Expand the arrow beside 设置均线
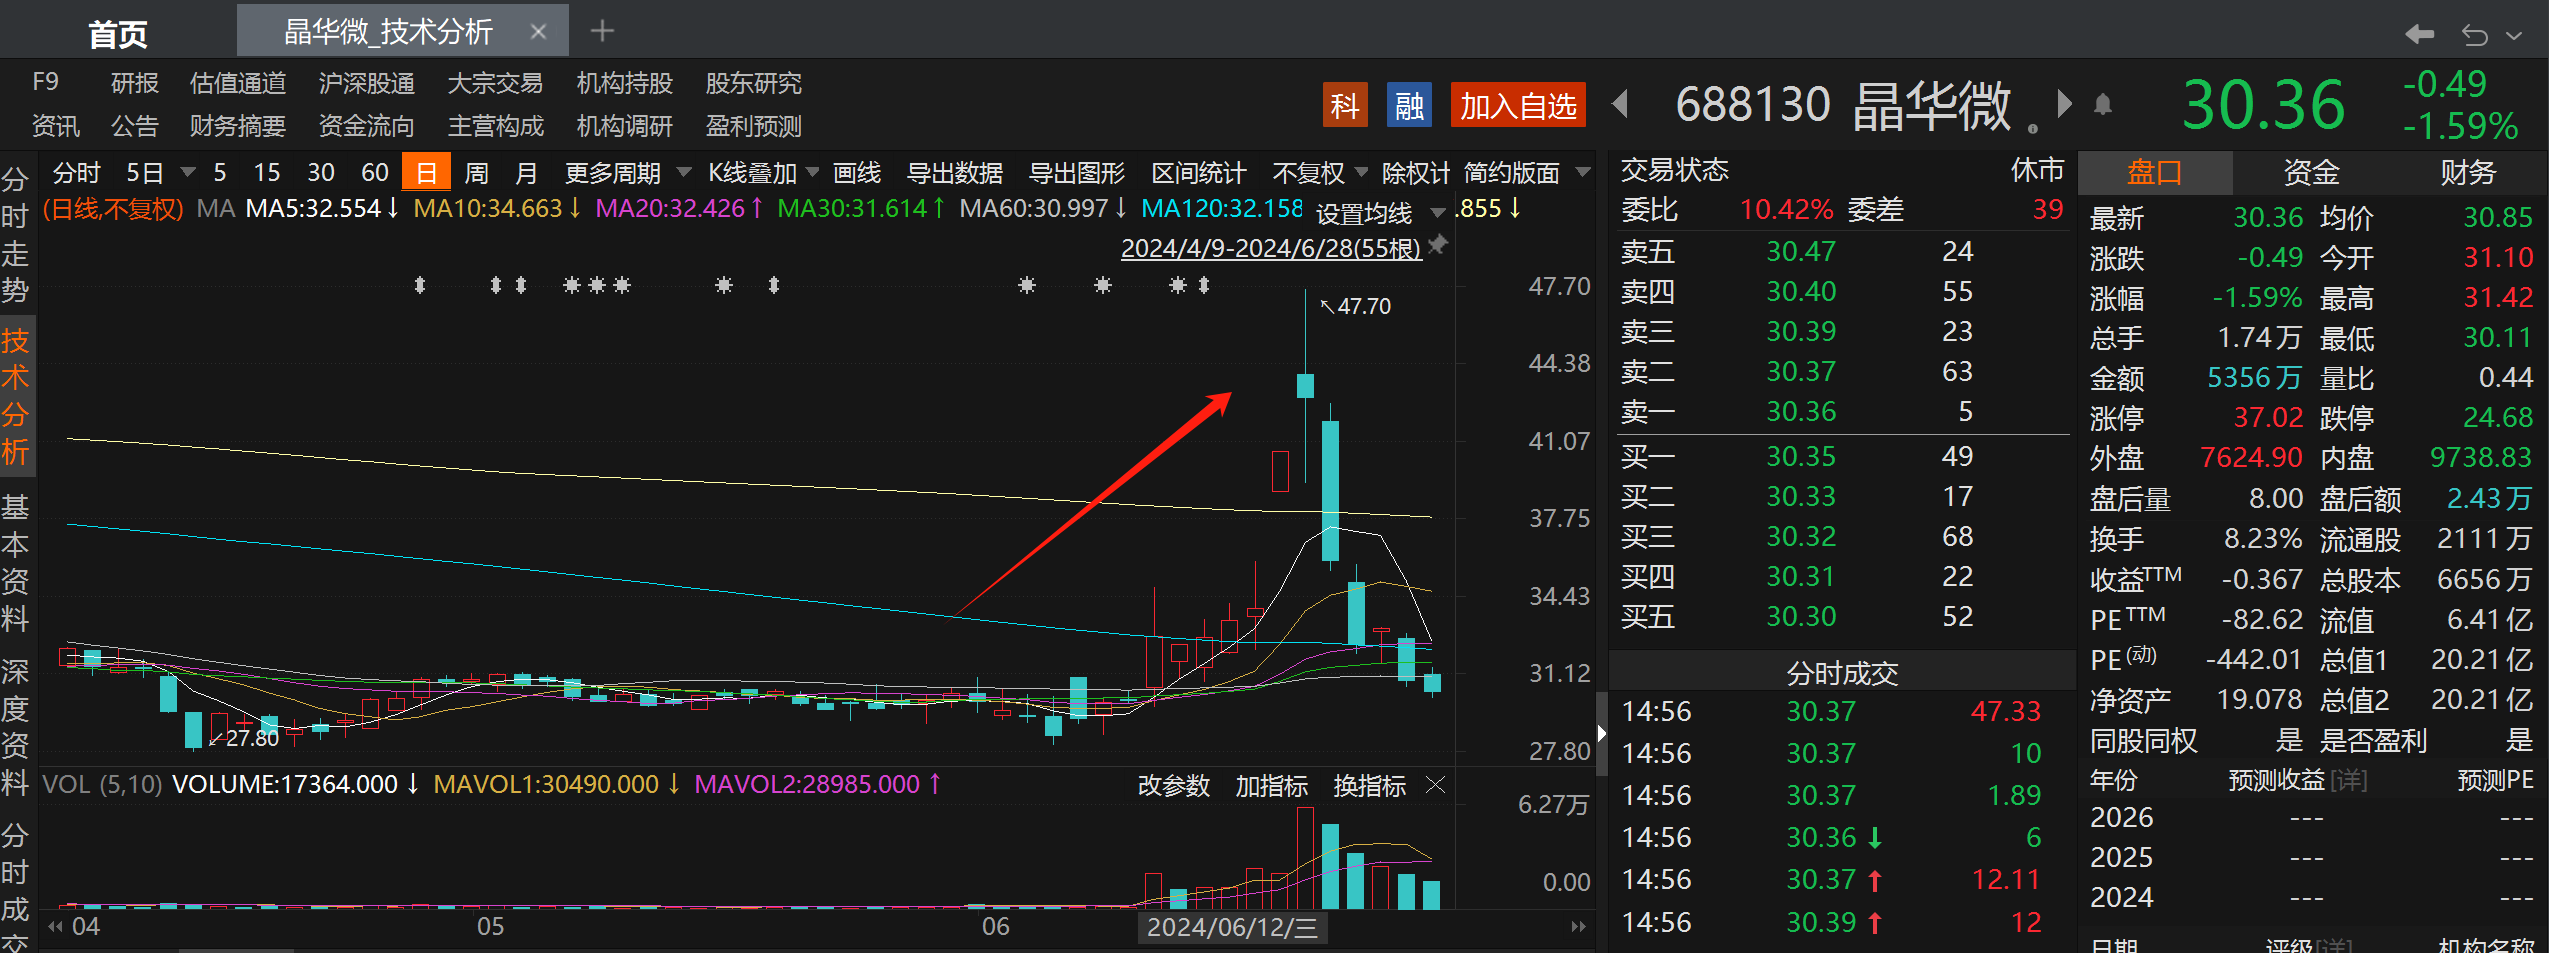2549x953 pixels. [x=1438, y=212]
